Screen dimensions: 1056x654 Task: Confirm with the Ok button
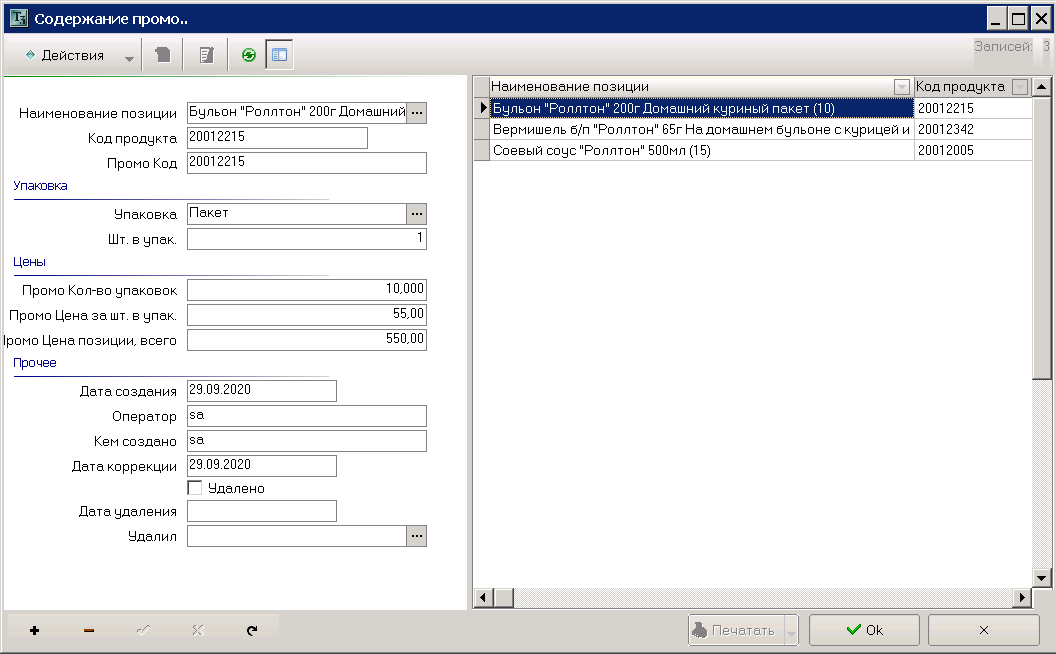click(864, 630)
